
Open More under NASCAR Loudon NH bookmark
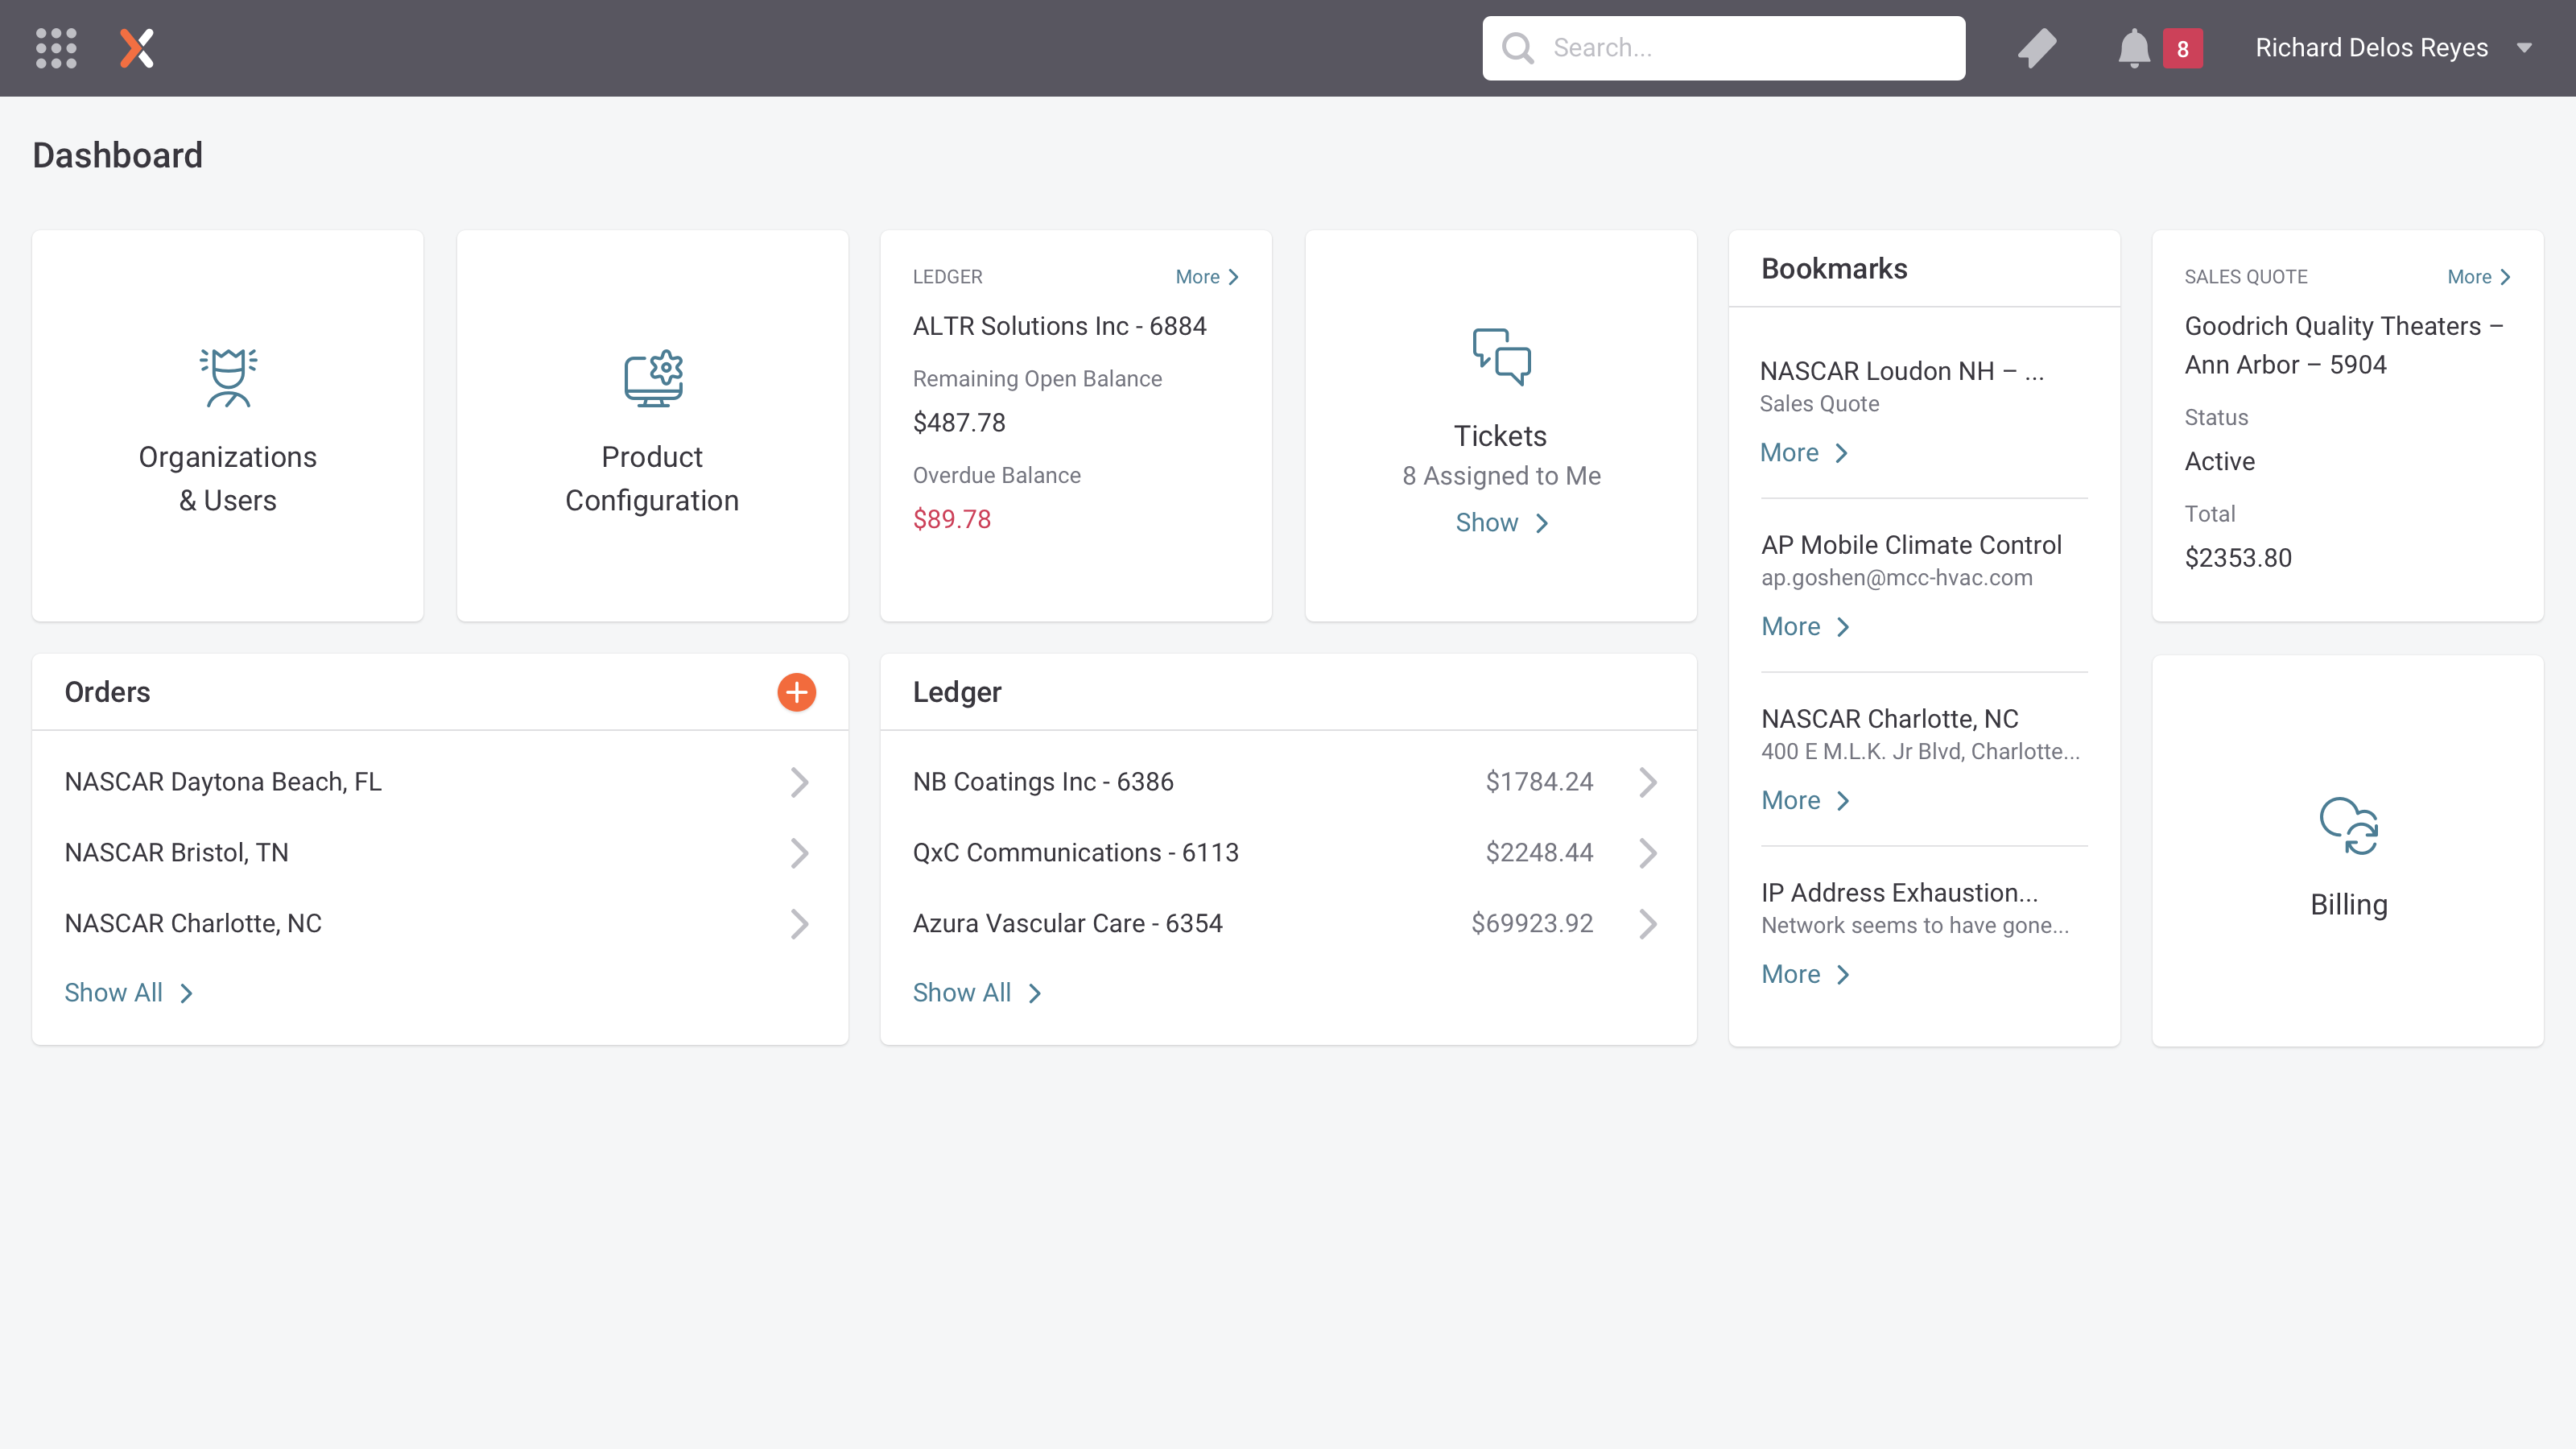point(1803,453)
